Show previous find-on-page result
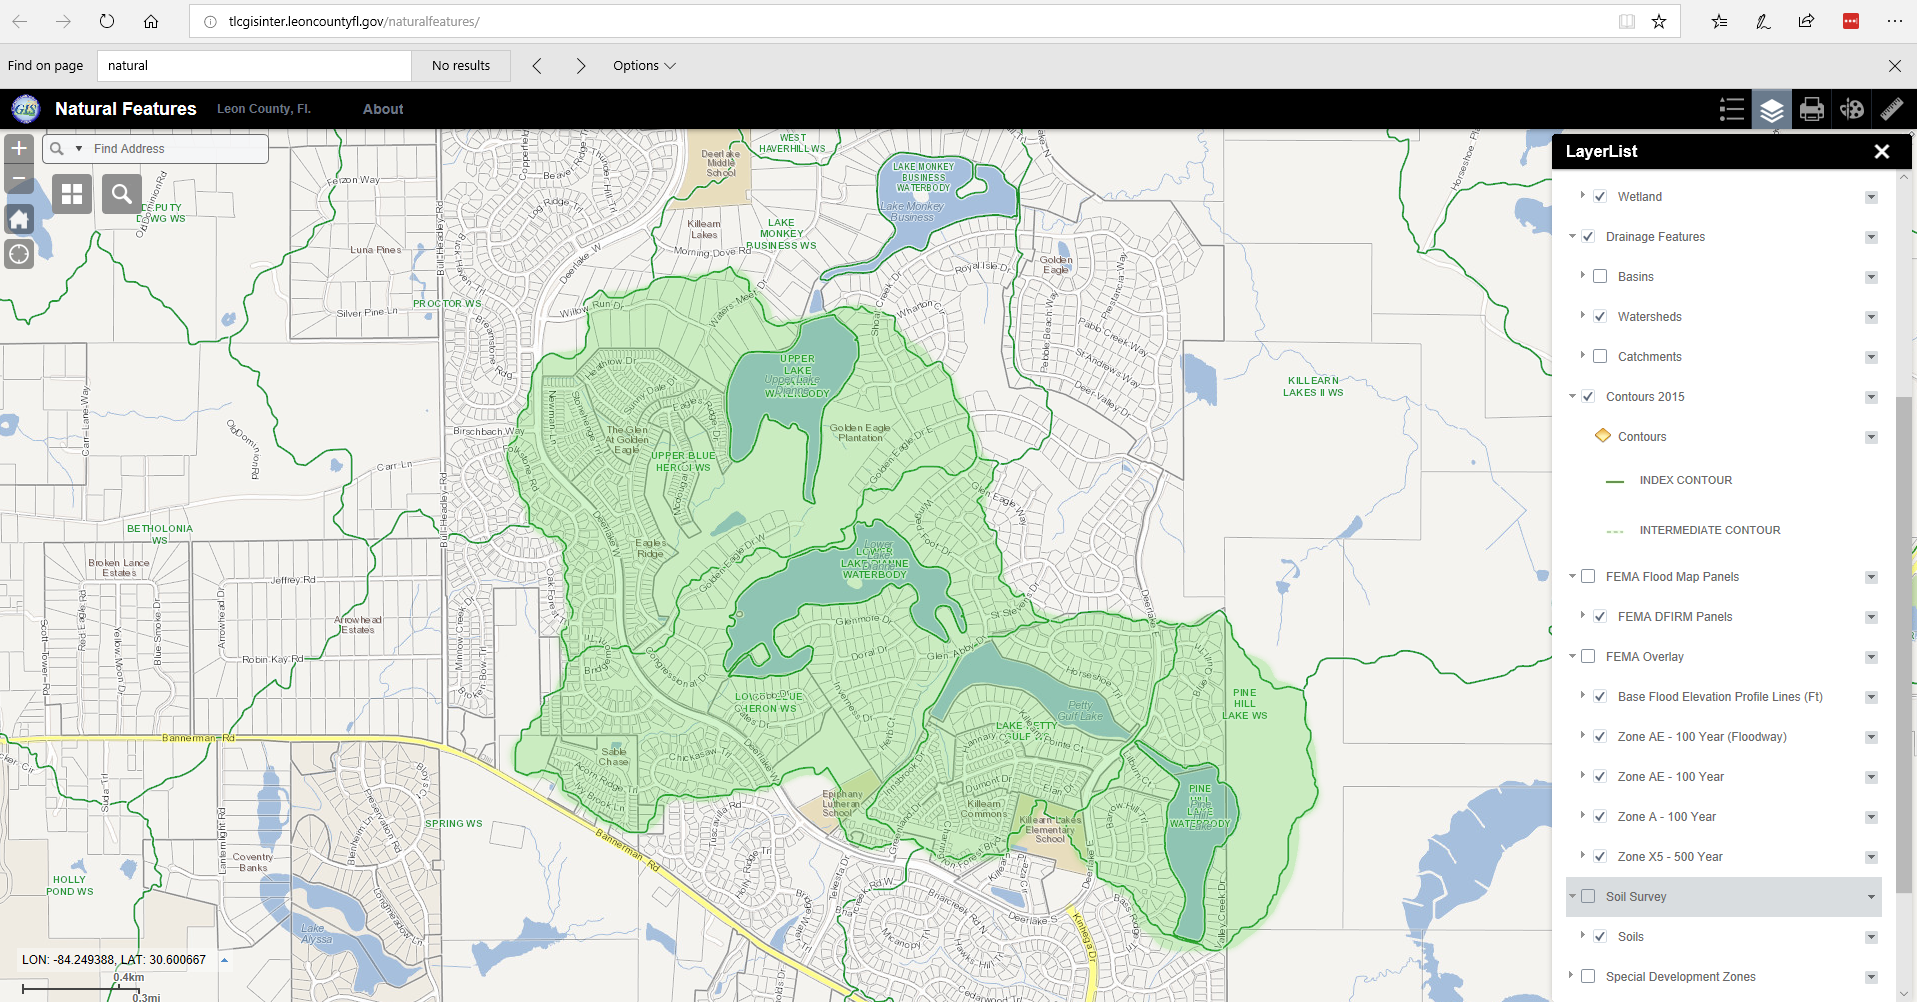The width and height of the screenshot is (1917, 1002). tap(537, 66)
